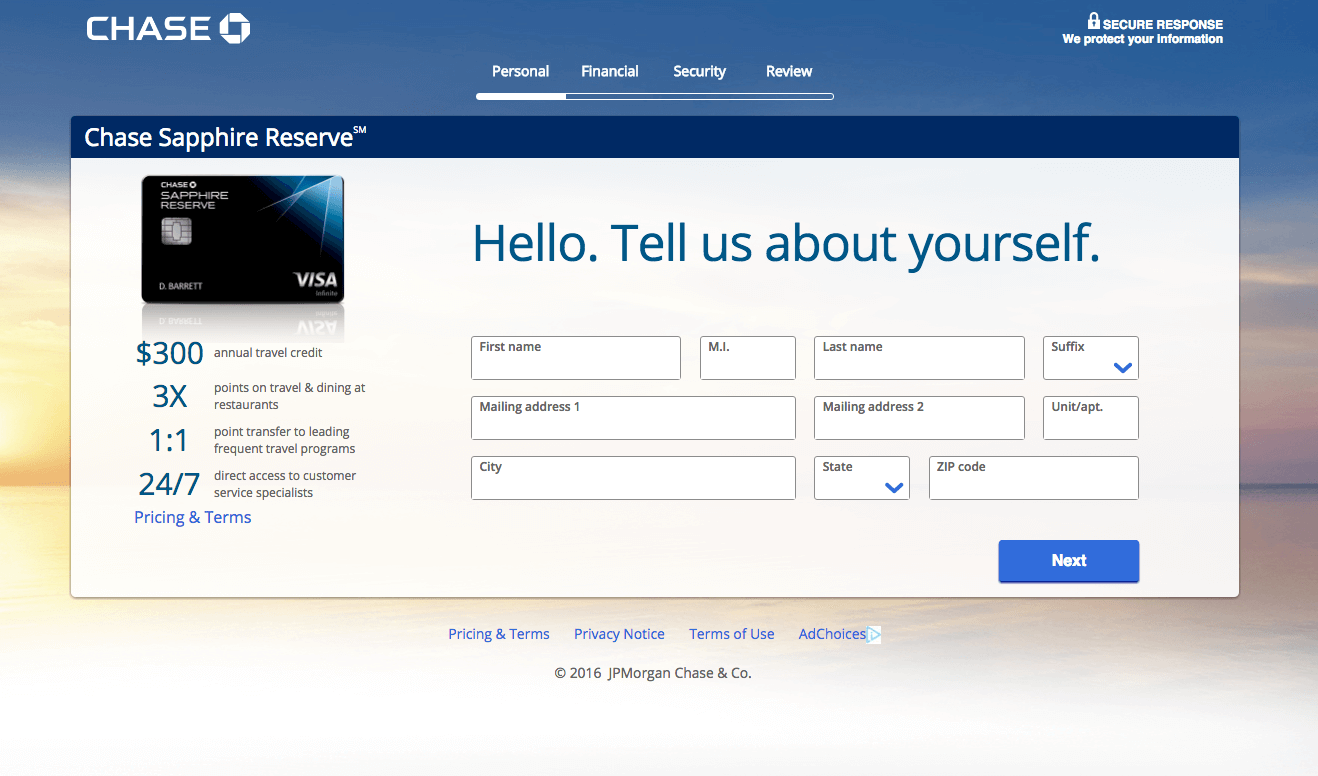Click the Next button

point(1069,561)
